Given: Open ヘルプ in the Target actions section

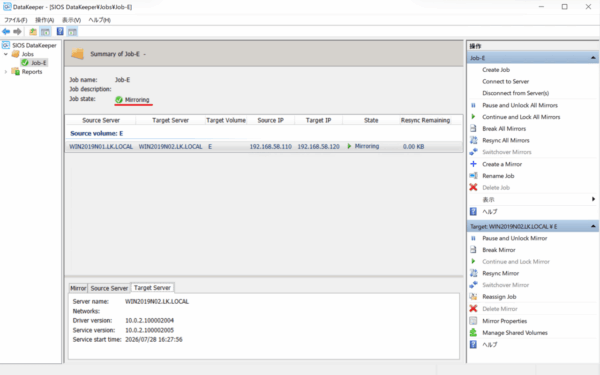Looking at the screenshot, I should point(490,344).
